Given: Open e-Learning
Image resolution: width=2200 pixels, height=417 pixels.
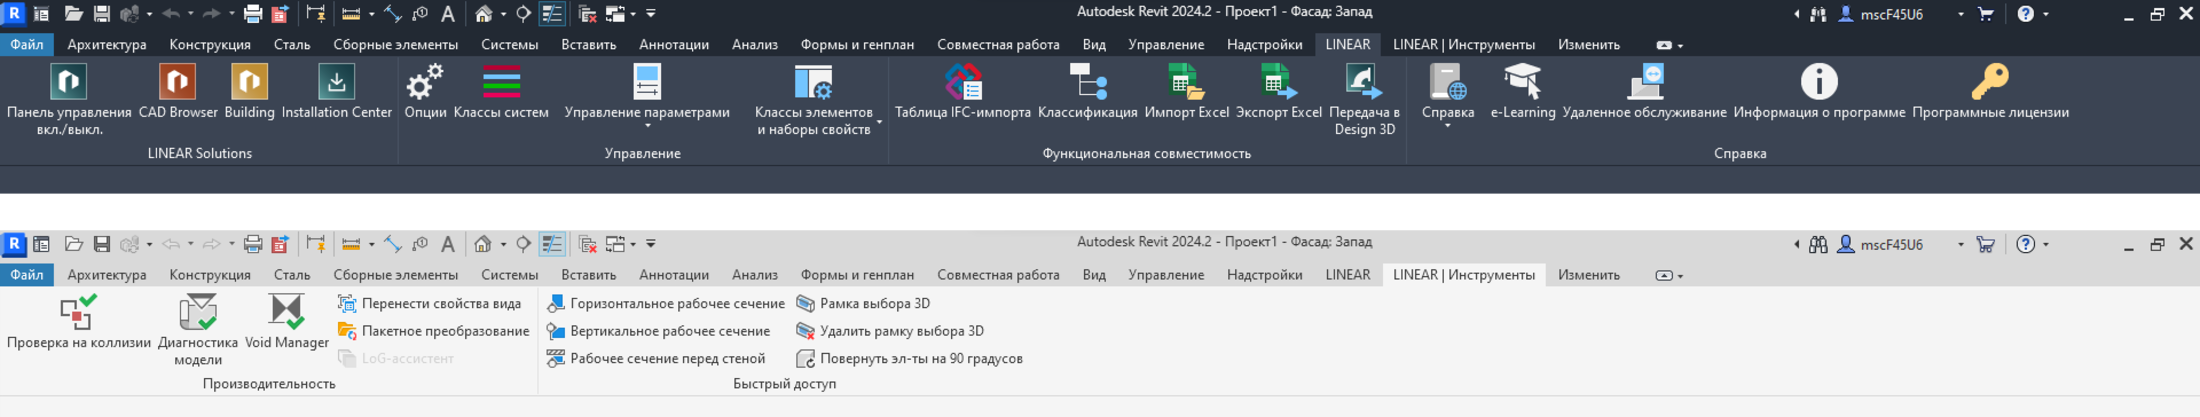Looking at the screenshot, I should click(x=1522, y=91).
